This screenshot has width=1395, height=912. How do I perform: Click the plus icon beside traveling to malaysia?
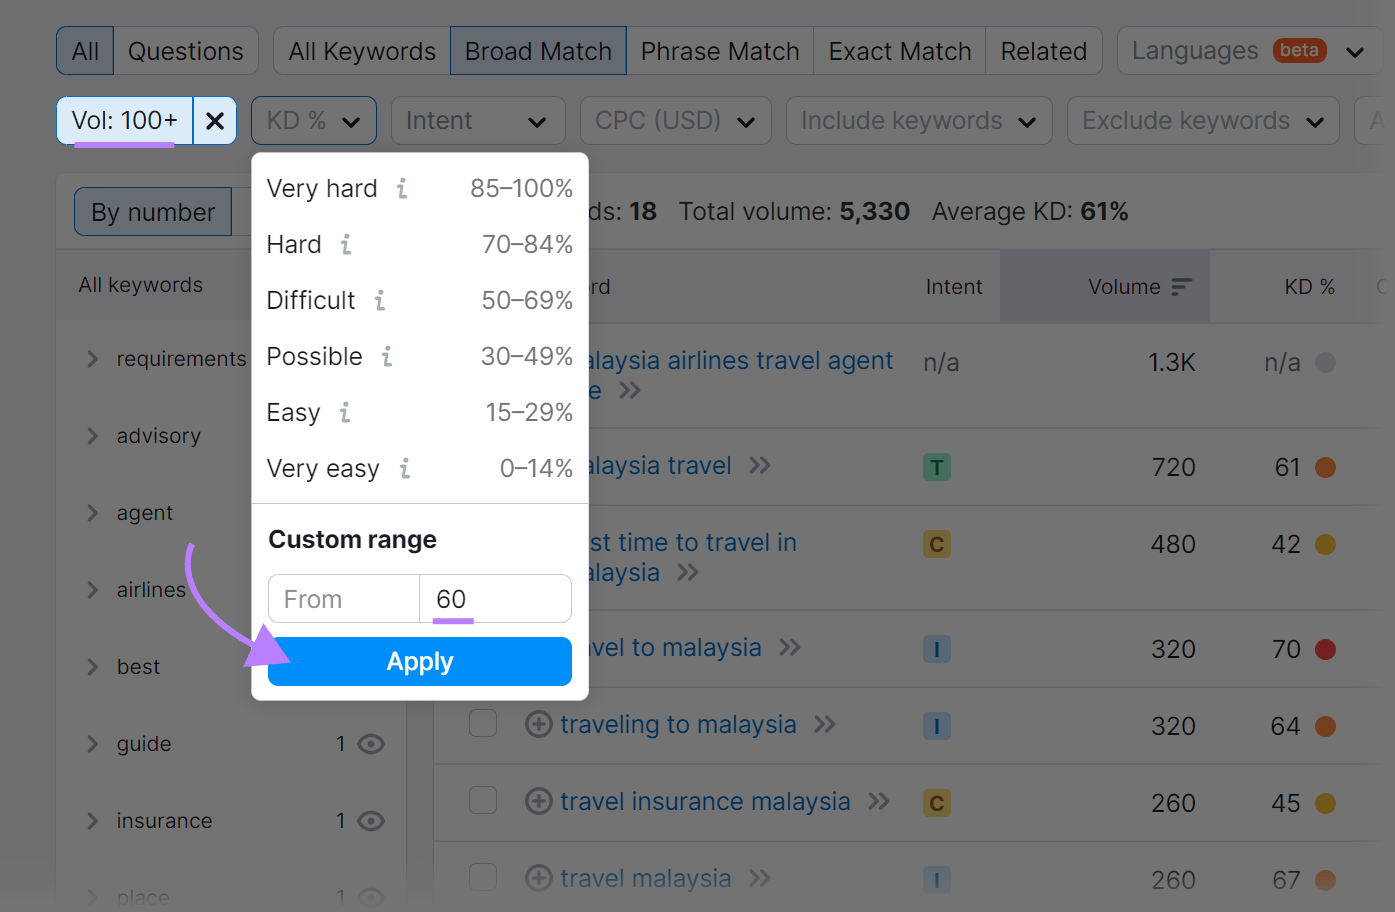coord(538,725)
